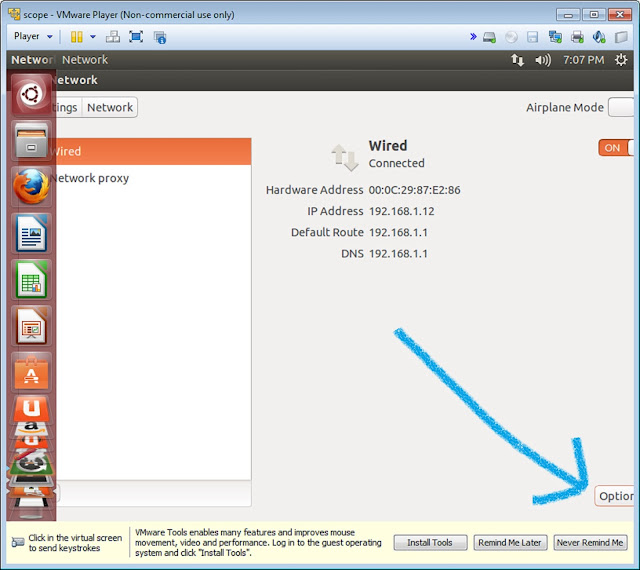Viewport: 640px width, 570px height.
Task: Launch LibreOffice Writer
Action: 31,233
